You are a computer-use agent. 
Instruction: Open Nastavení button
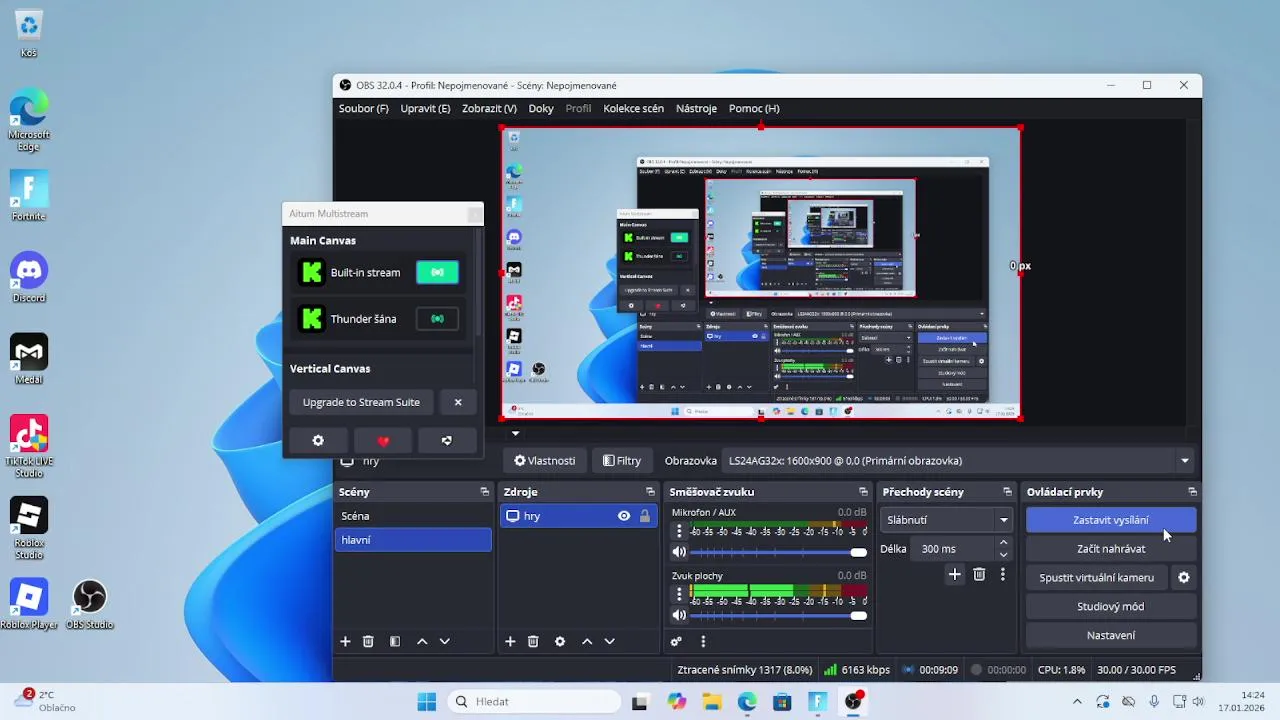click(1111, 635)
